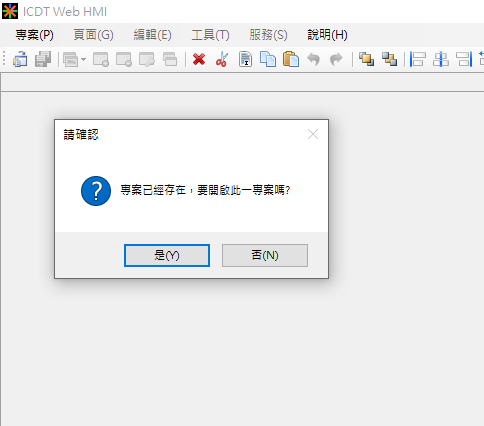This screenshot has height=426, width=484.
Task: Click the copy icon in toolbar
Action: tap(268, 59)
